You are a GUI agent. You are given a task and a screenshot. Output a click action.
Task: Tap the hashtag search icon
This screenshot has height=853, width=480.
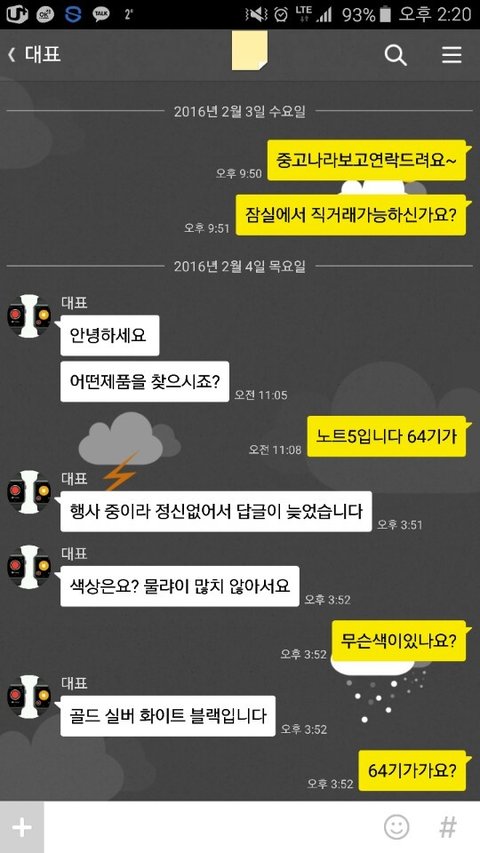pos(448,827)
